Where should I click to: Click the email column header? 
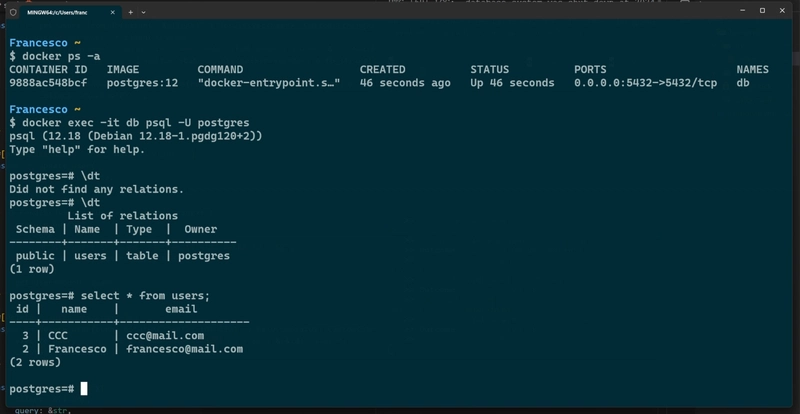[181, 309]
